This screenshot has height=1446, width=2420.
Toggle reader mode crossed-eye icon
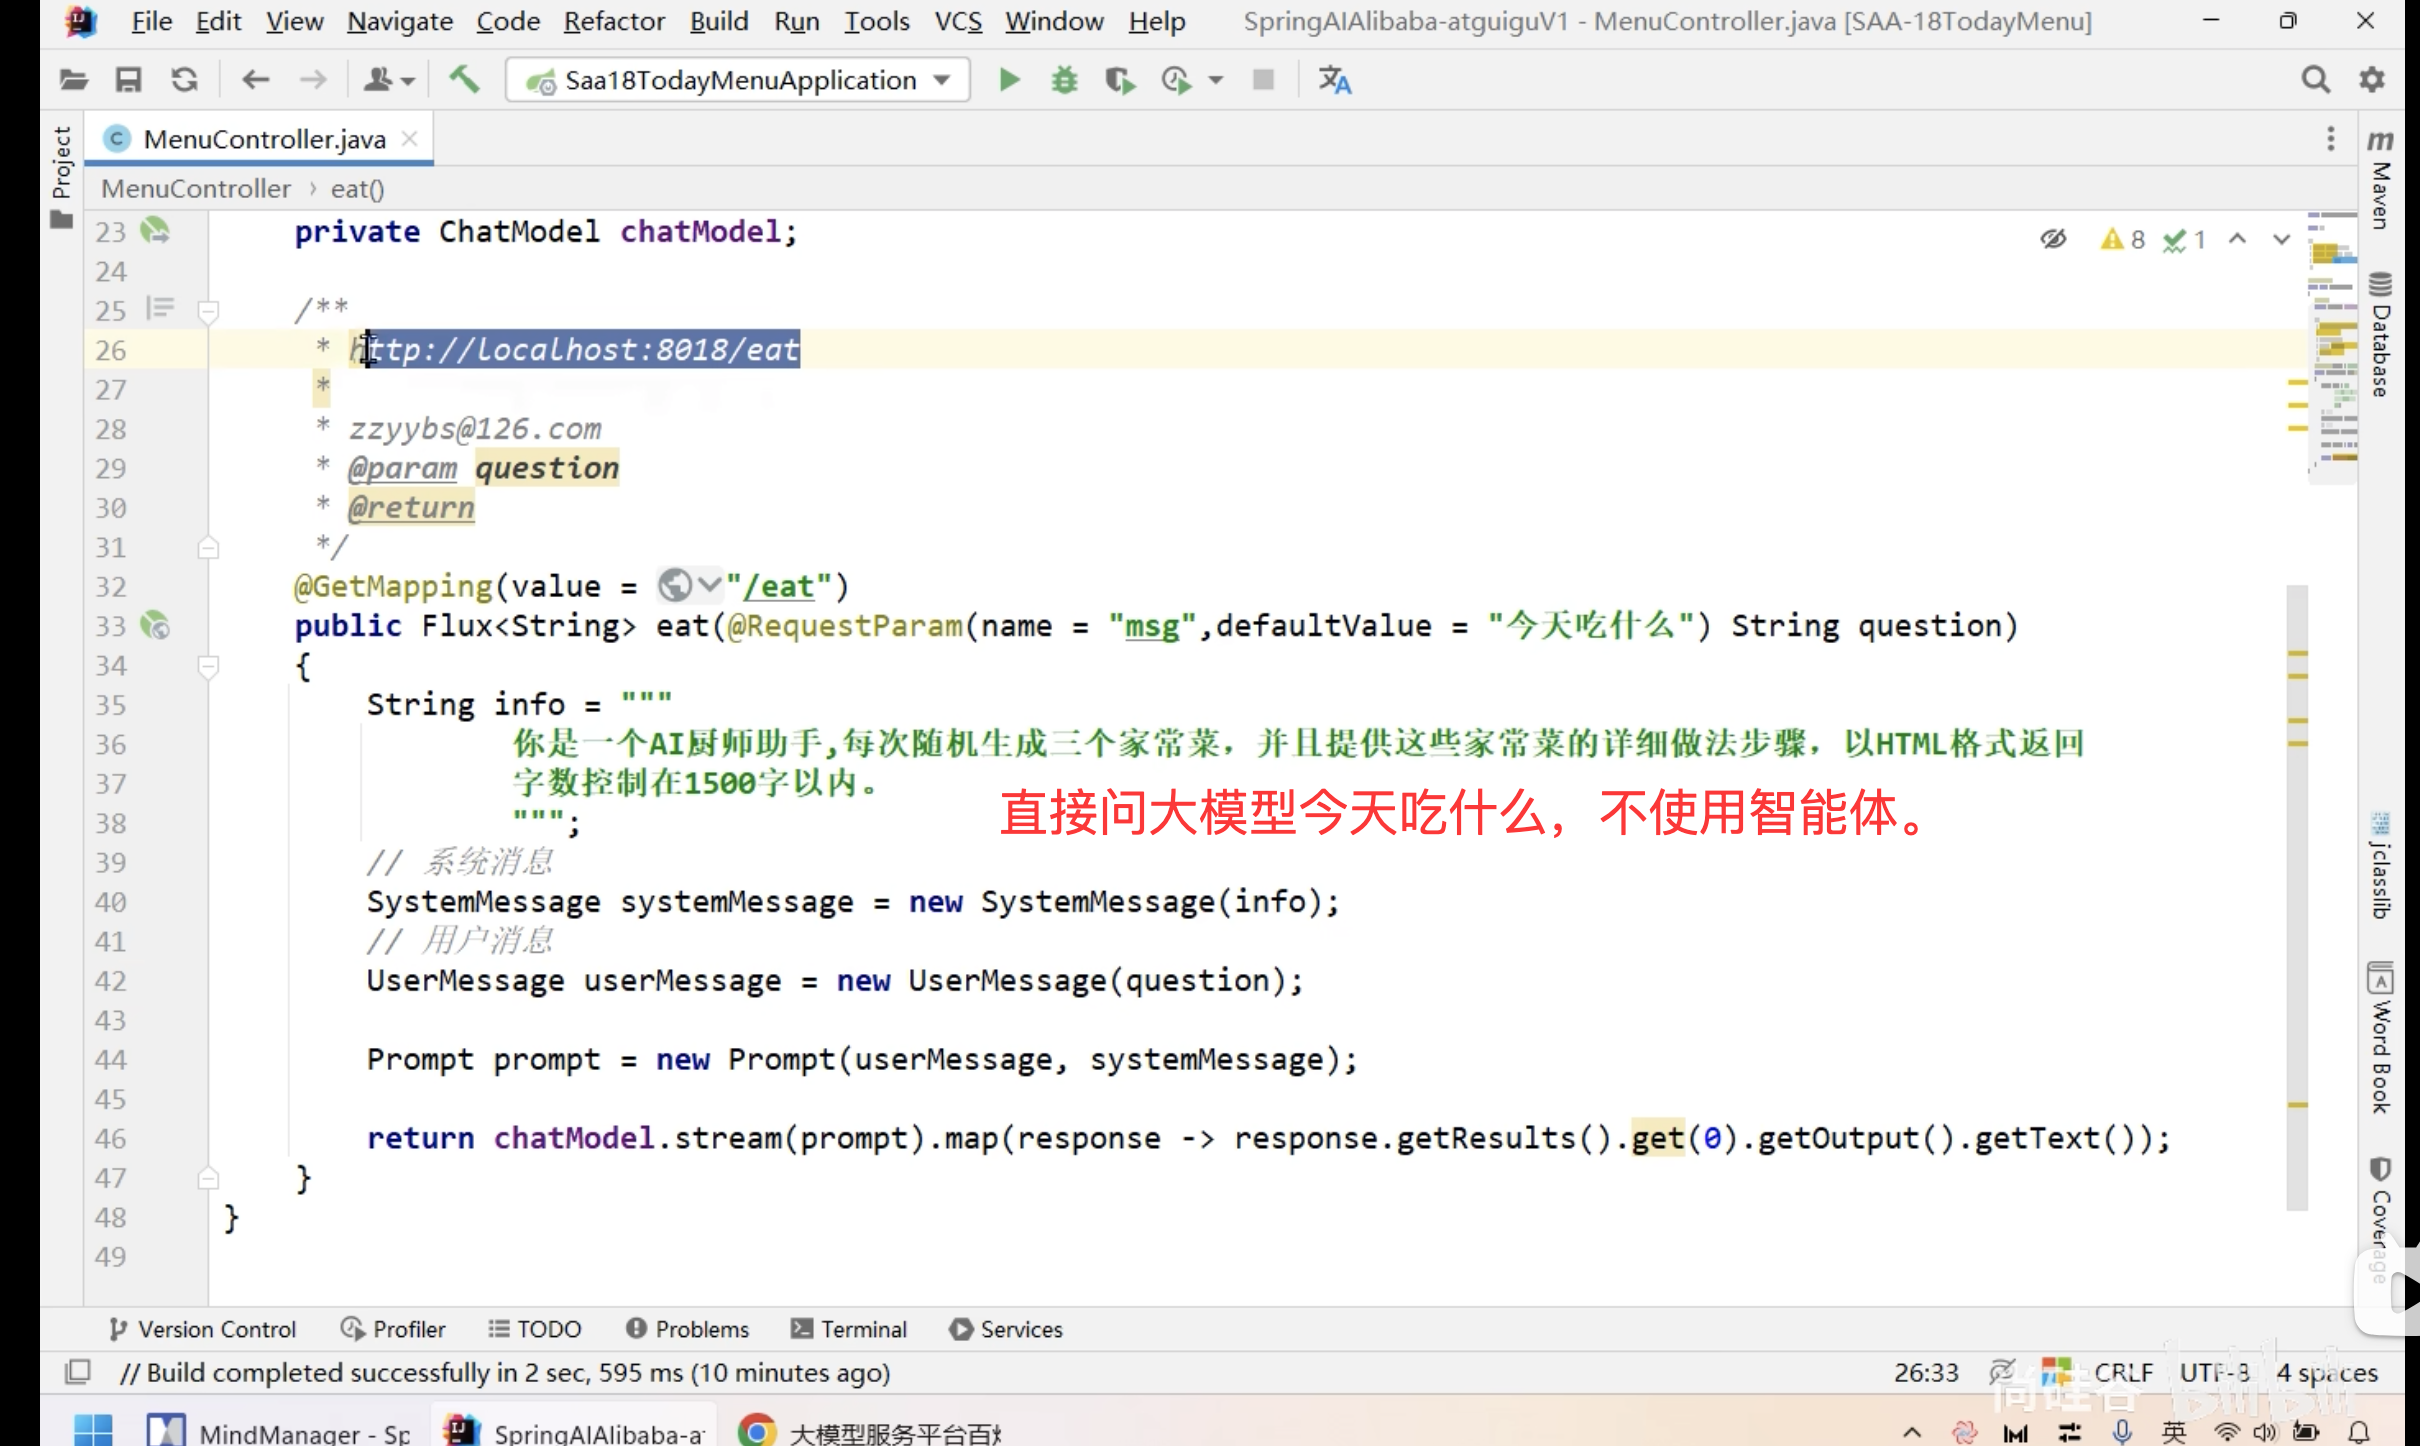(2053, 239)
